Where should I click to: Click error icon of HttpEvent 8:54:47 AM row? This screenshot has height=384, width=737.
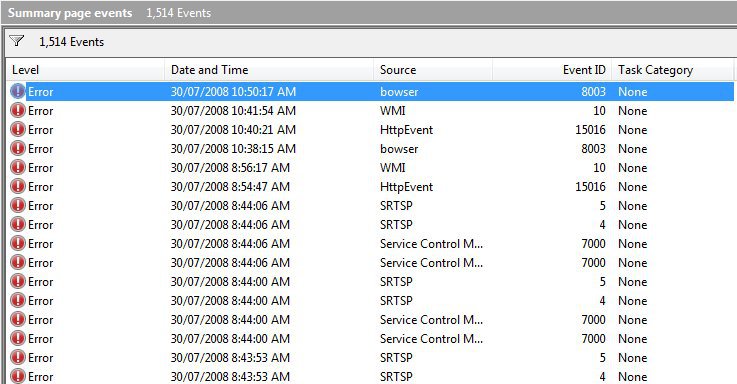tap(17, 187)
